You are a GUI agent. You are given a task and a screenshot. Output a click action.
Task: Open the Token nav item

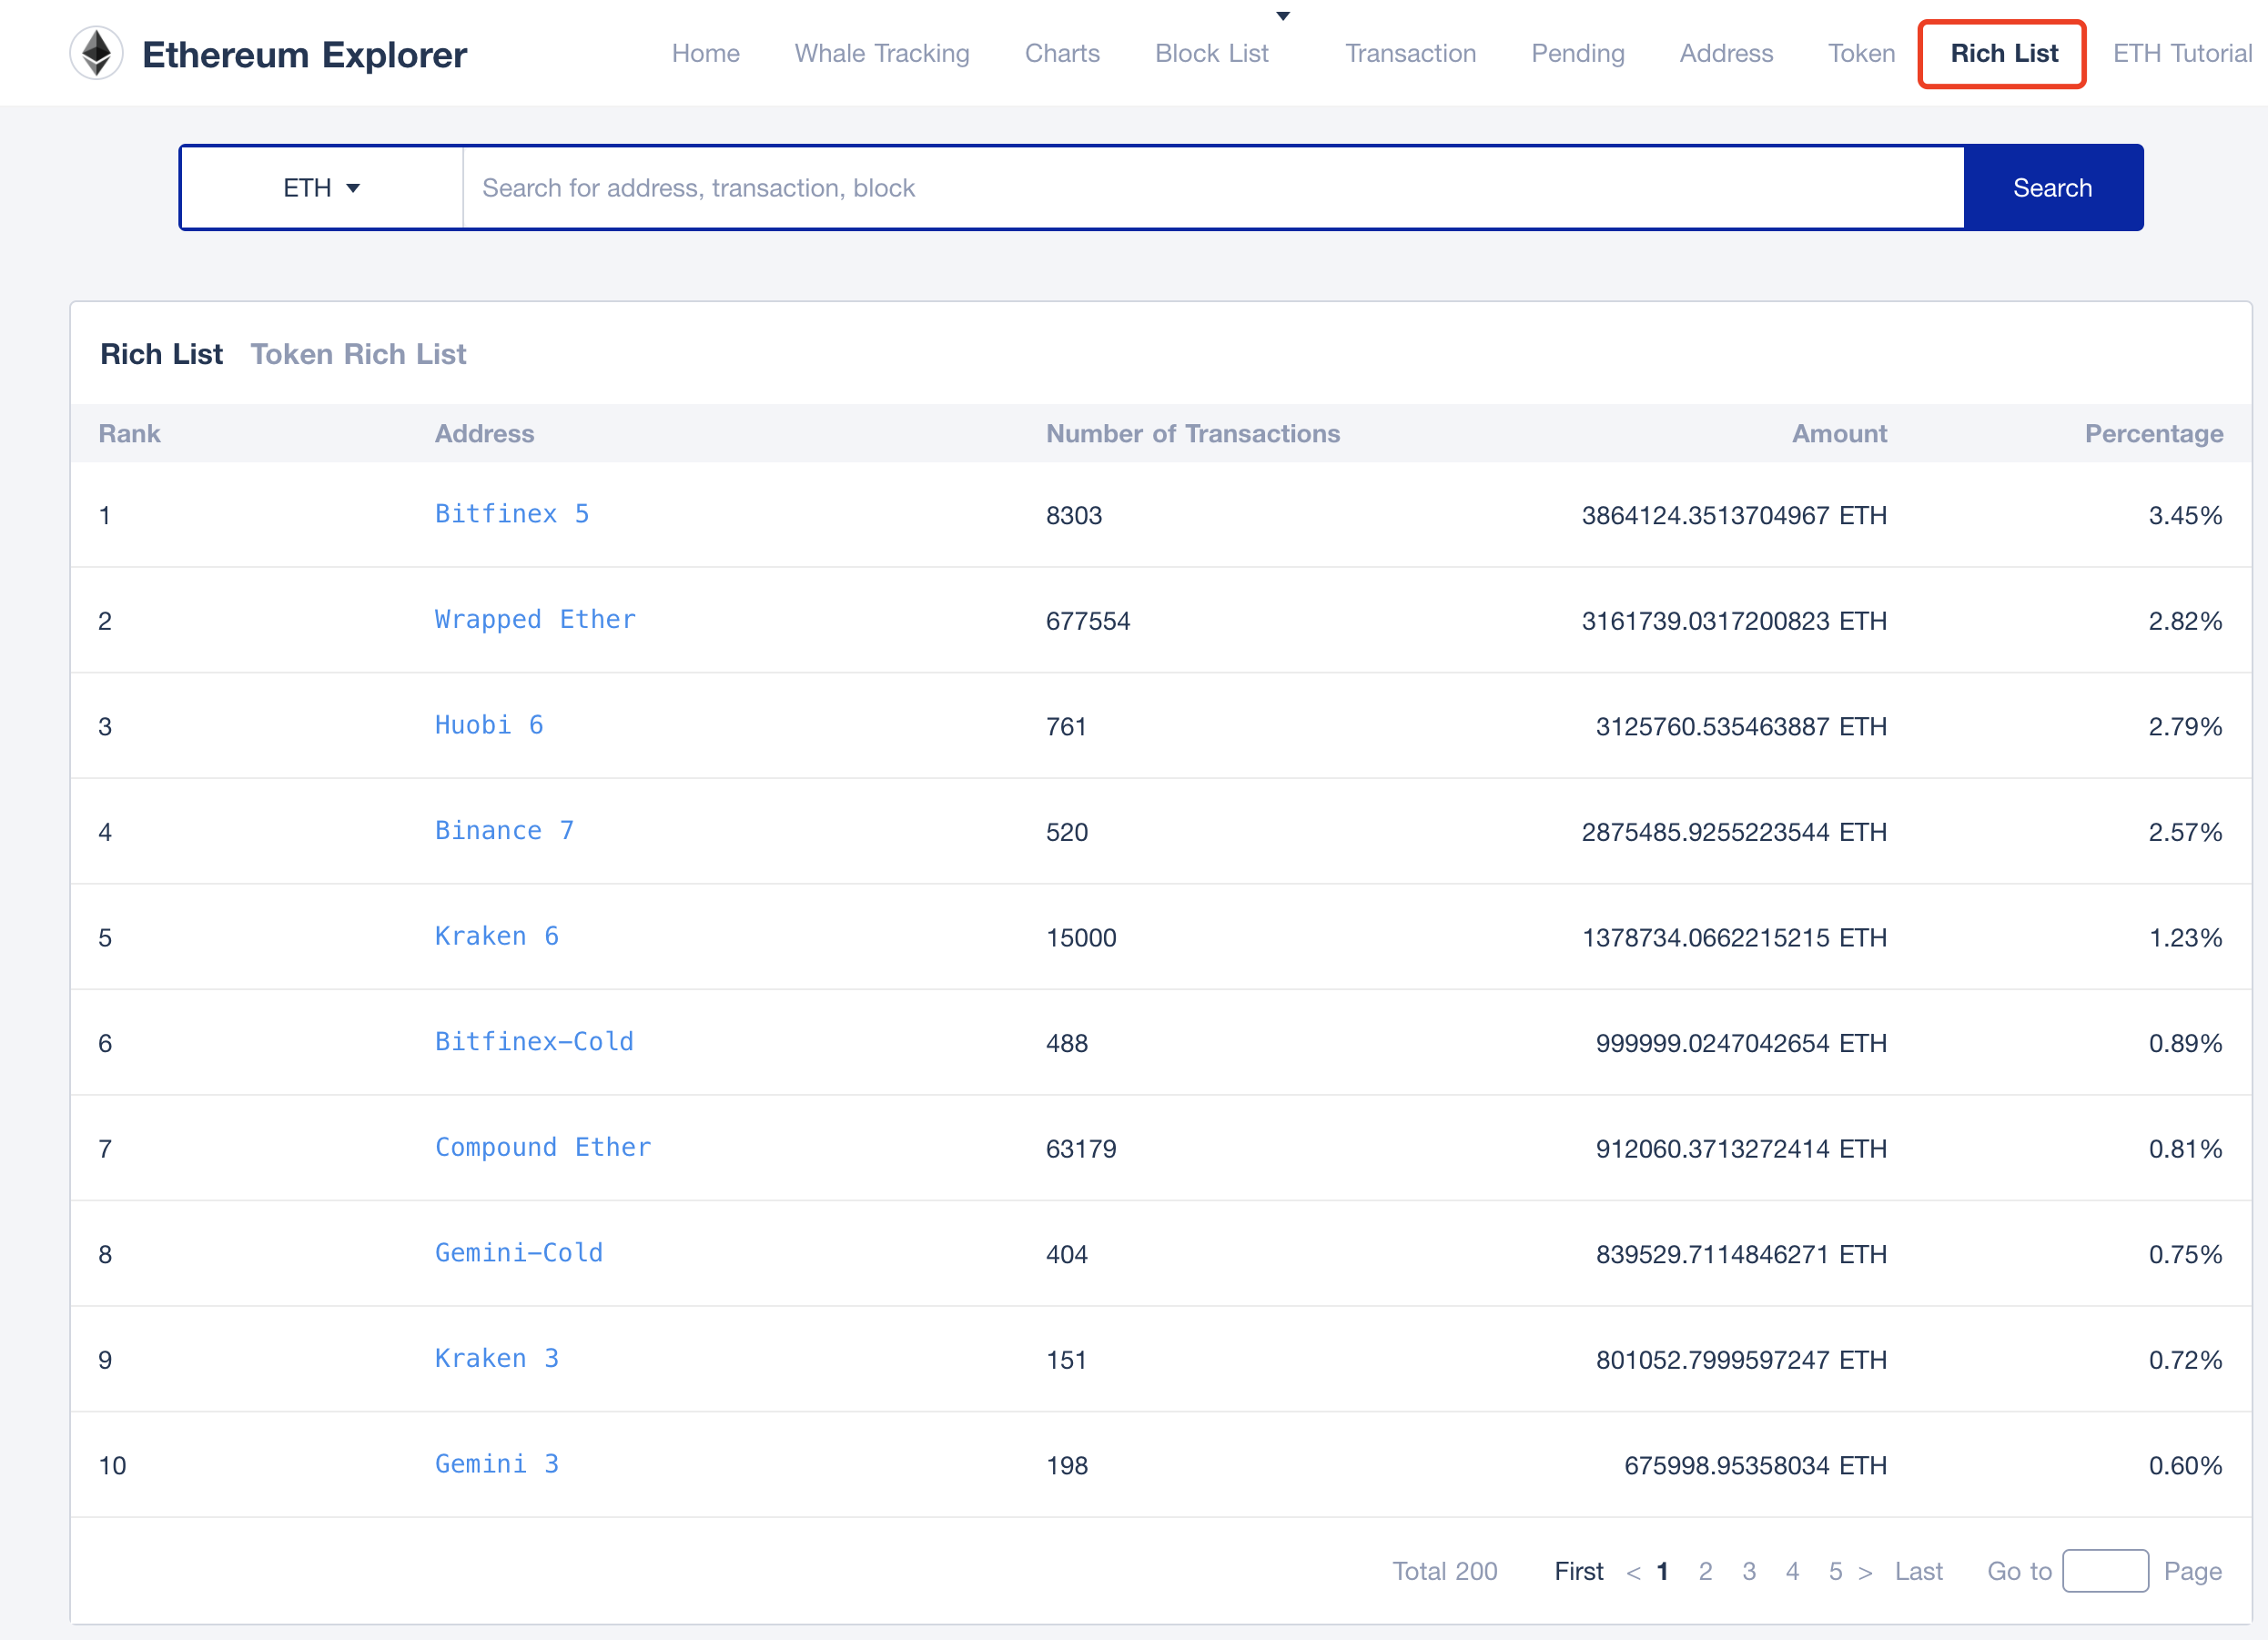pos(1861,53)
